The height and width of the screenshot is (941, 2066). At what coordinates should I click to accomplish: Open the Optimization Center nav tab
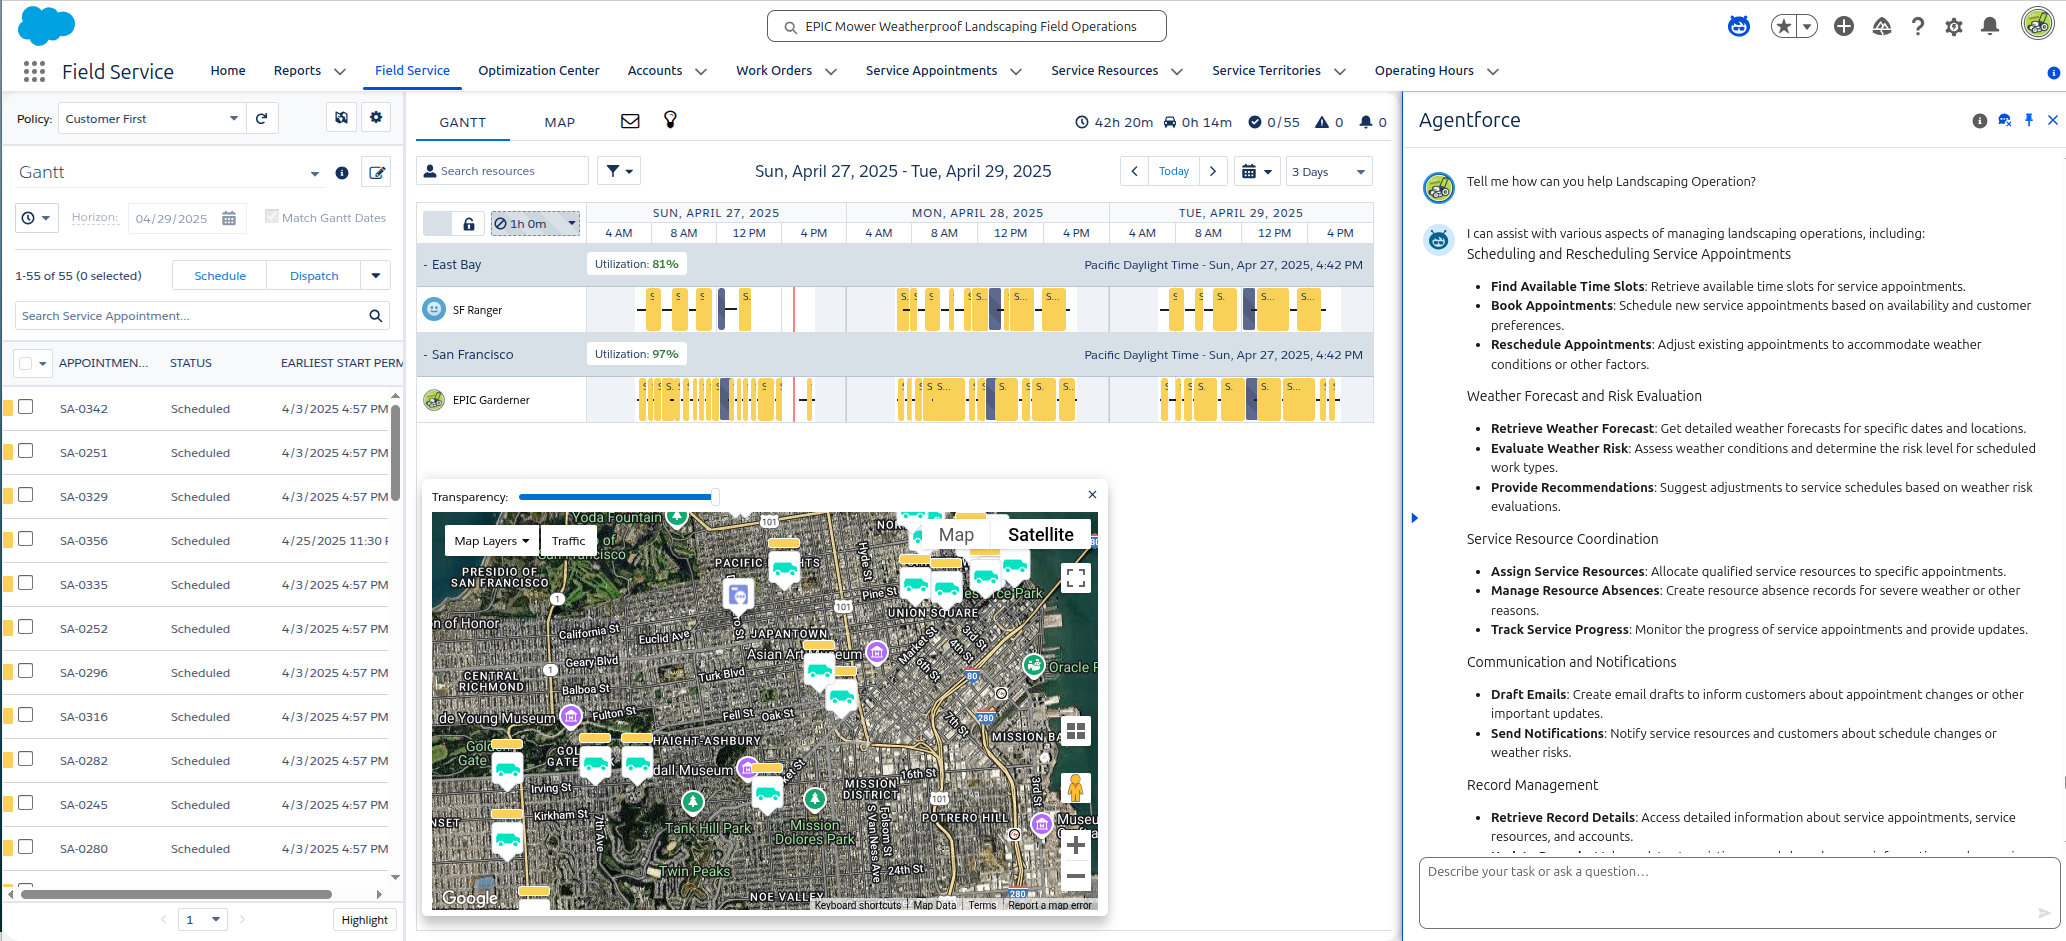[x=538, y=71]
